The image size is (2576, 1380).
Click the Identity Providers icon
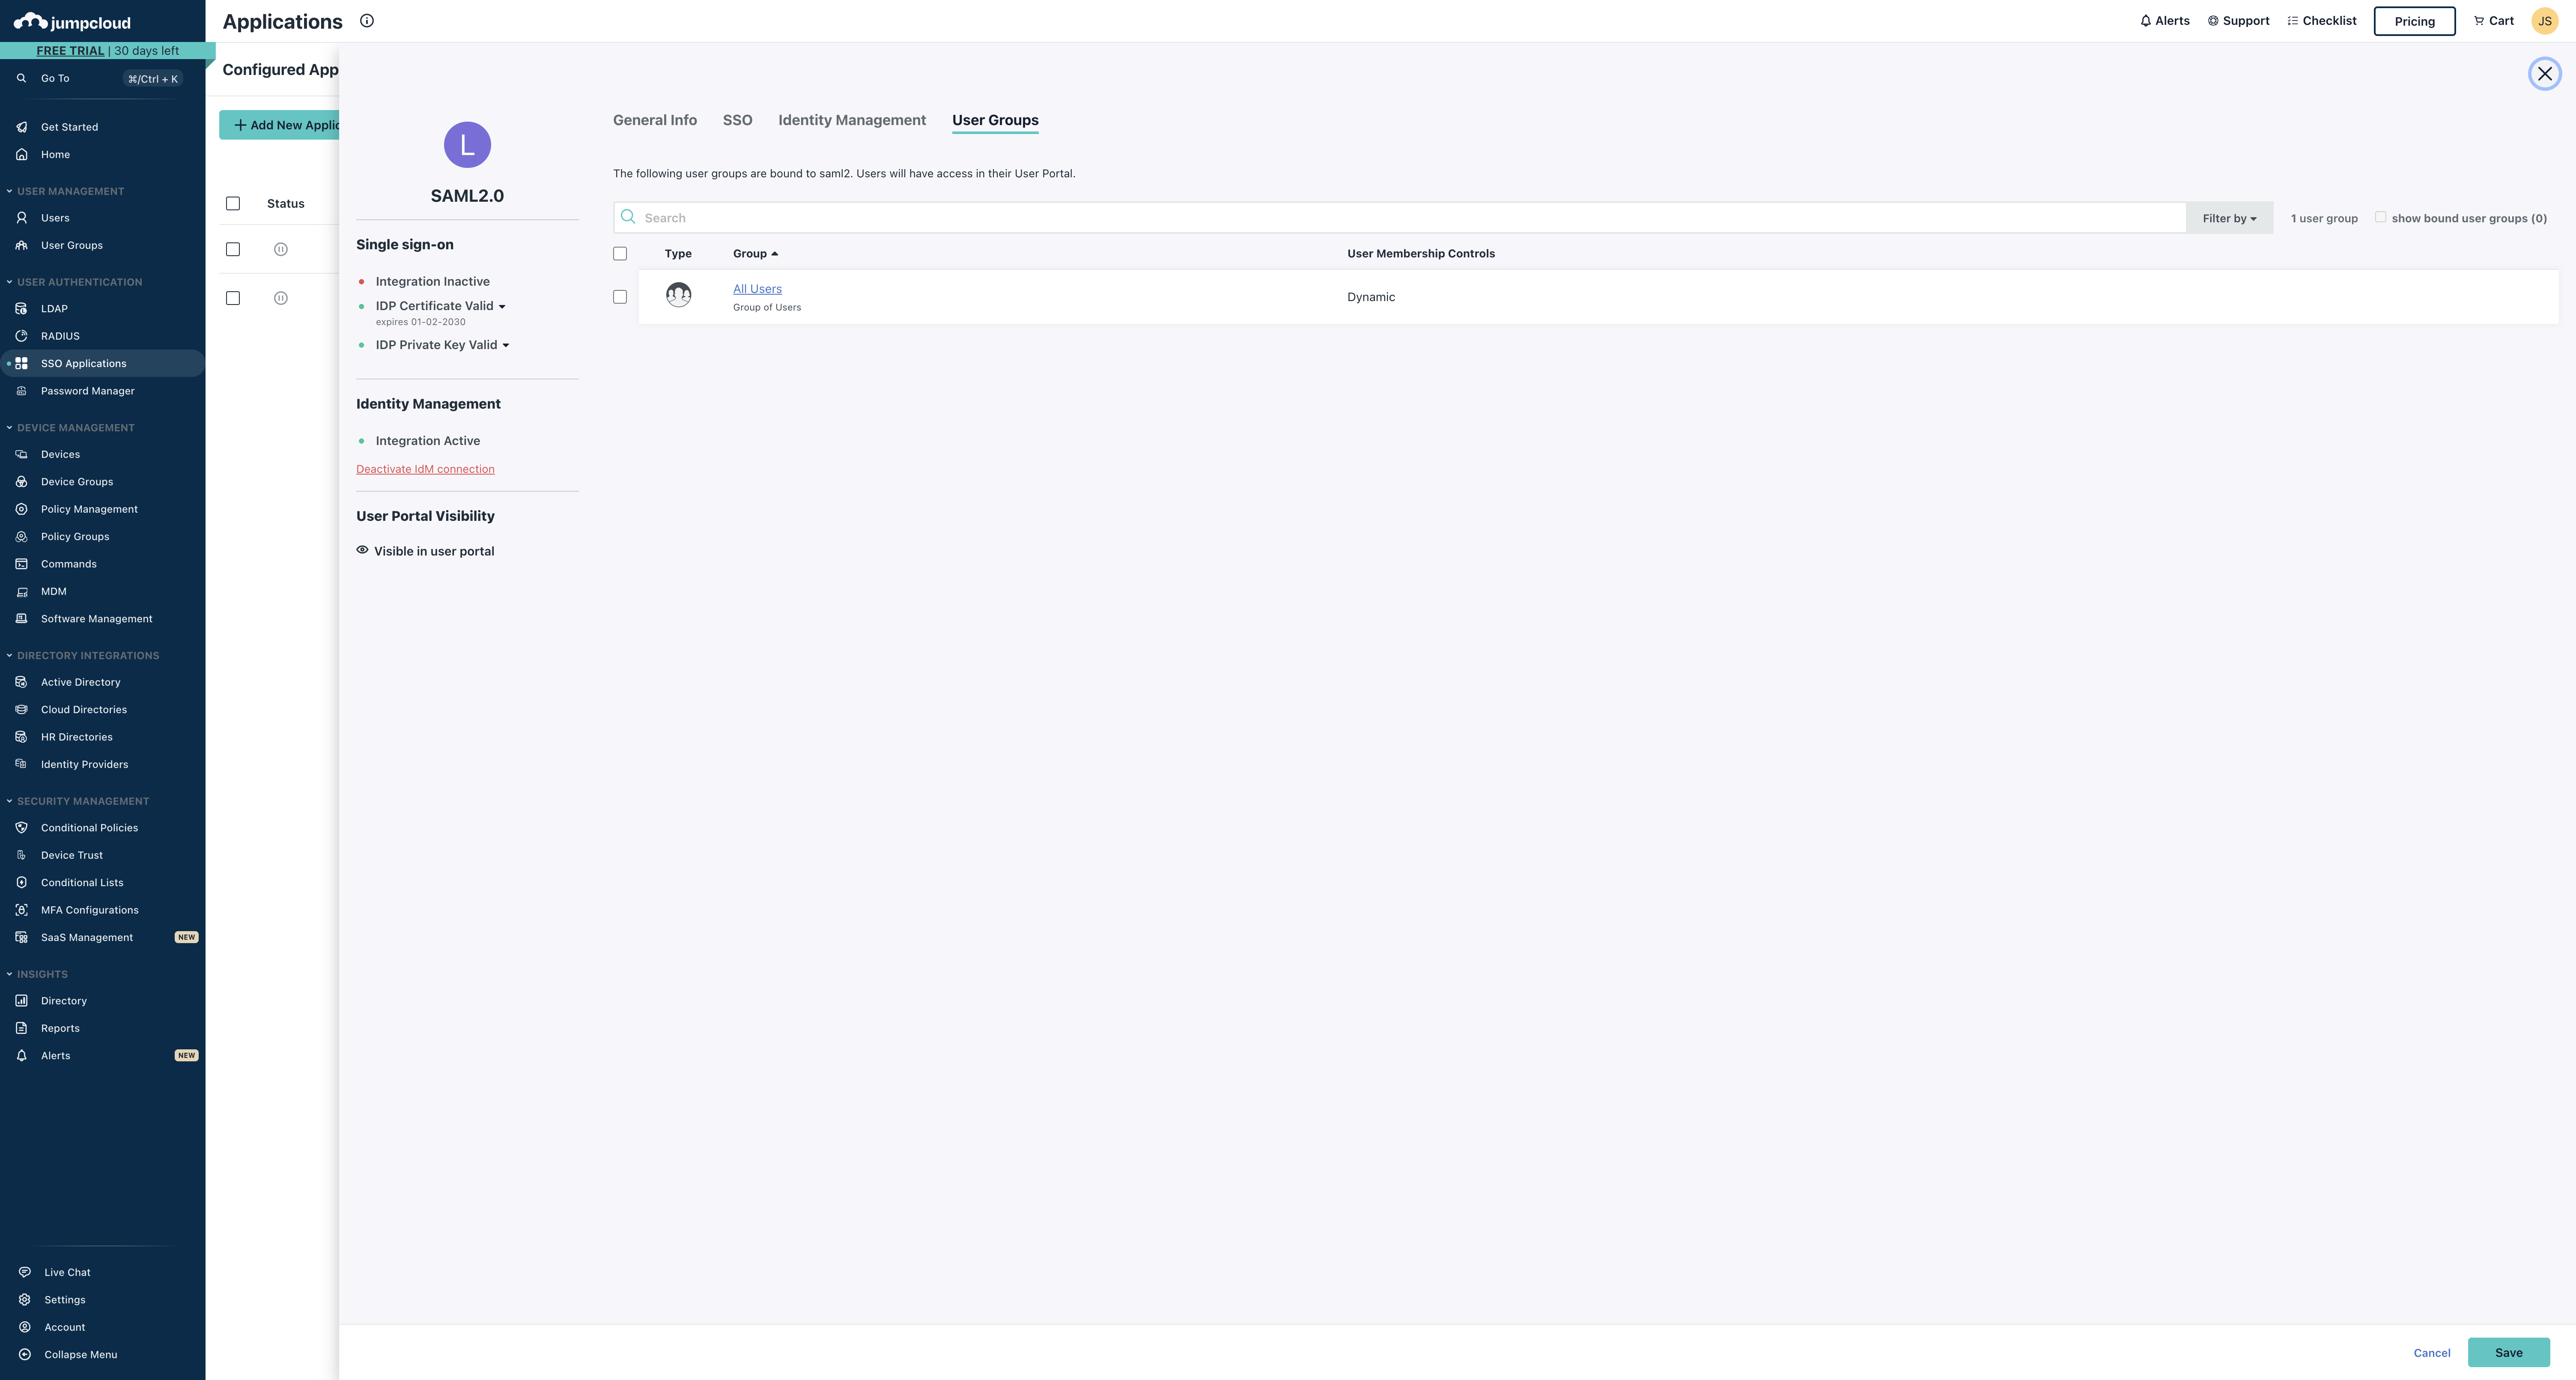pos(21,764)
